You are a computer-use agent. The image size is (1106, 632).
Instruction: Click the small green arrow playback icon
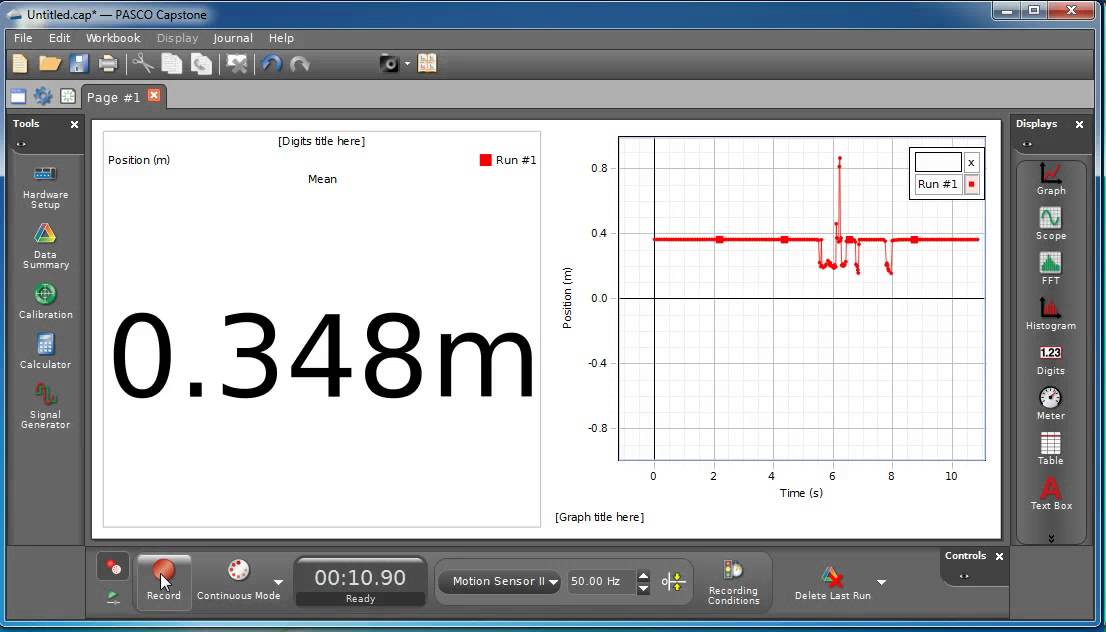[x=113, y=598]
